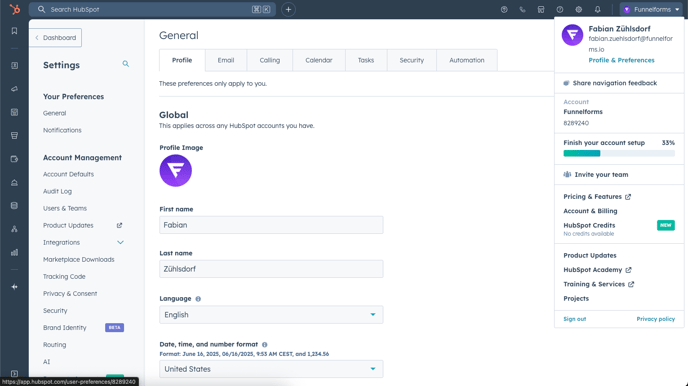688x386 pixels.
Task: Switch to the Automation tab
Action: [x=467, y=61]
